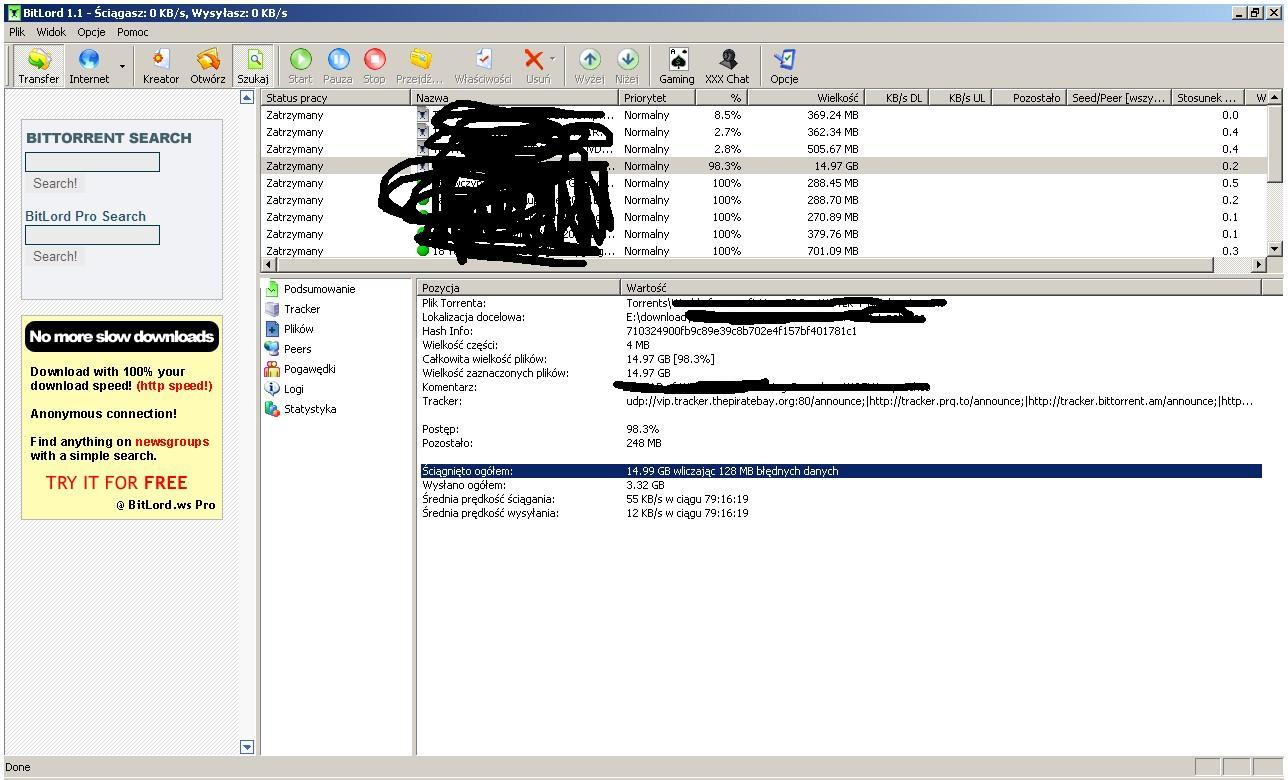Move torrent down with Niżej arrow

[627, 66]
